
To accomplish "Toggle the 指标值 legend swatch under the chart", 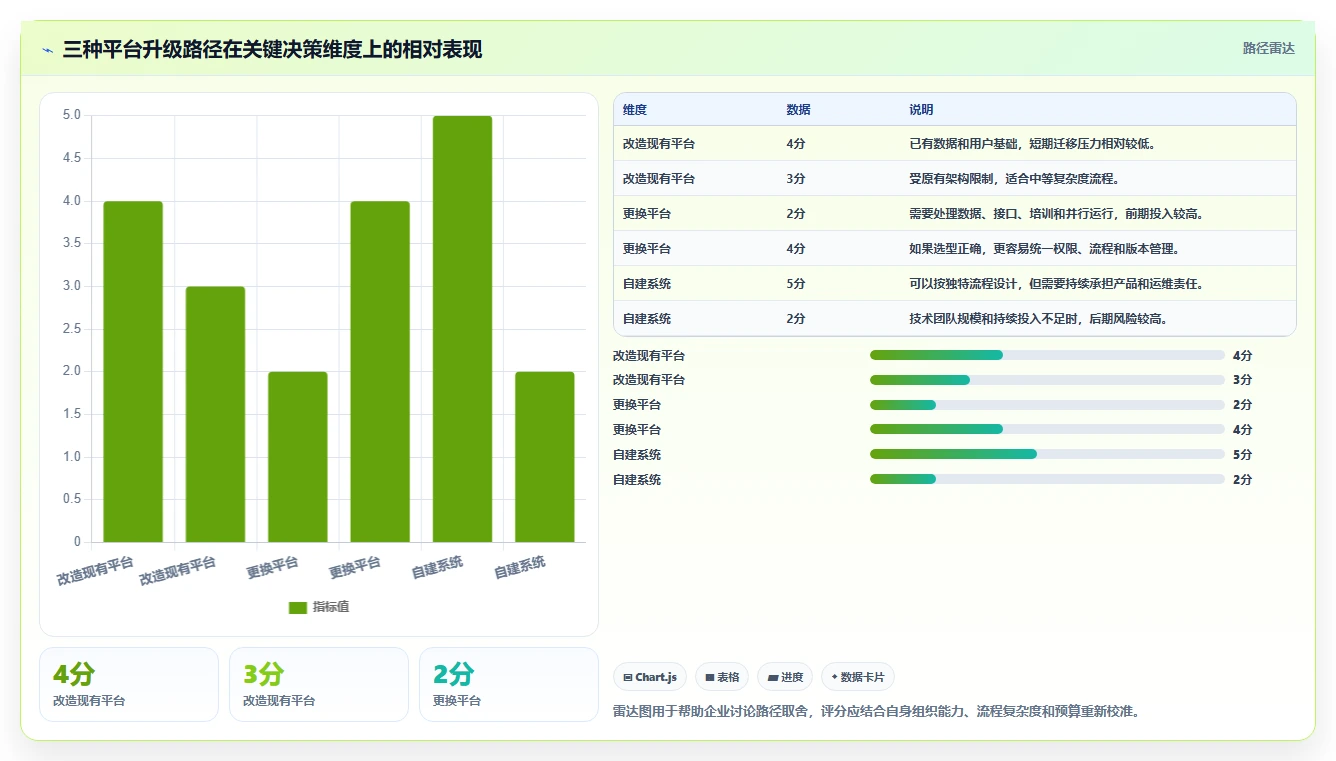I will (298, 607).
